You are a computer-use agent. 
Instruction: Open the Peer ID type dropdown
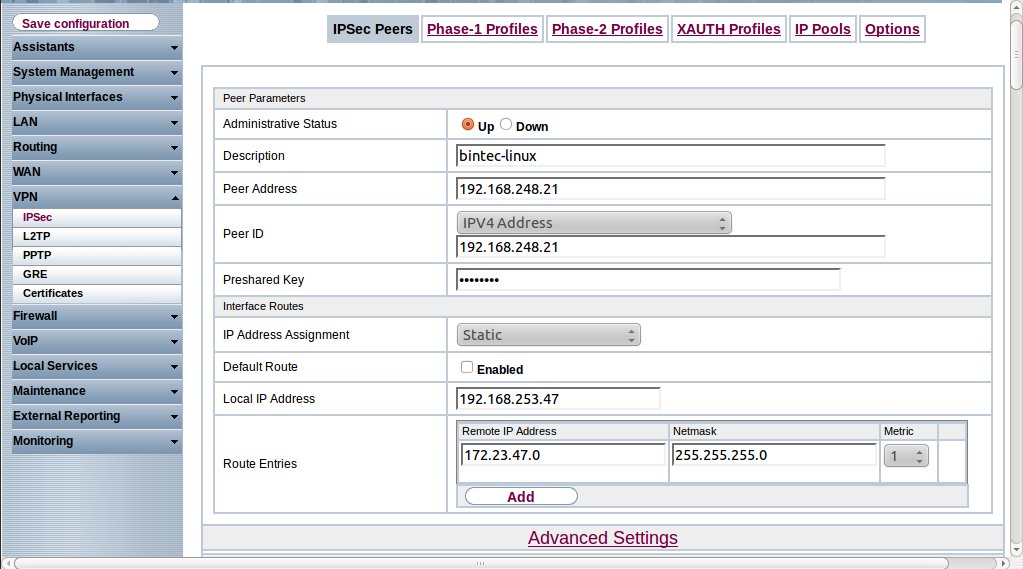(x=594, y=223)
